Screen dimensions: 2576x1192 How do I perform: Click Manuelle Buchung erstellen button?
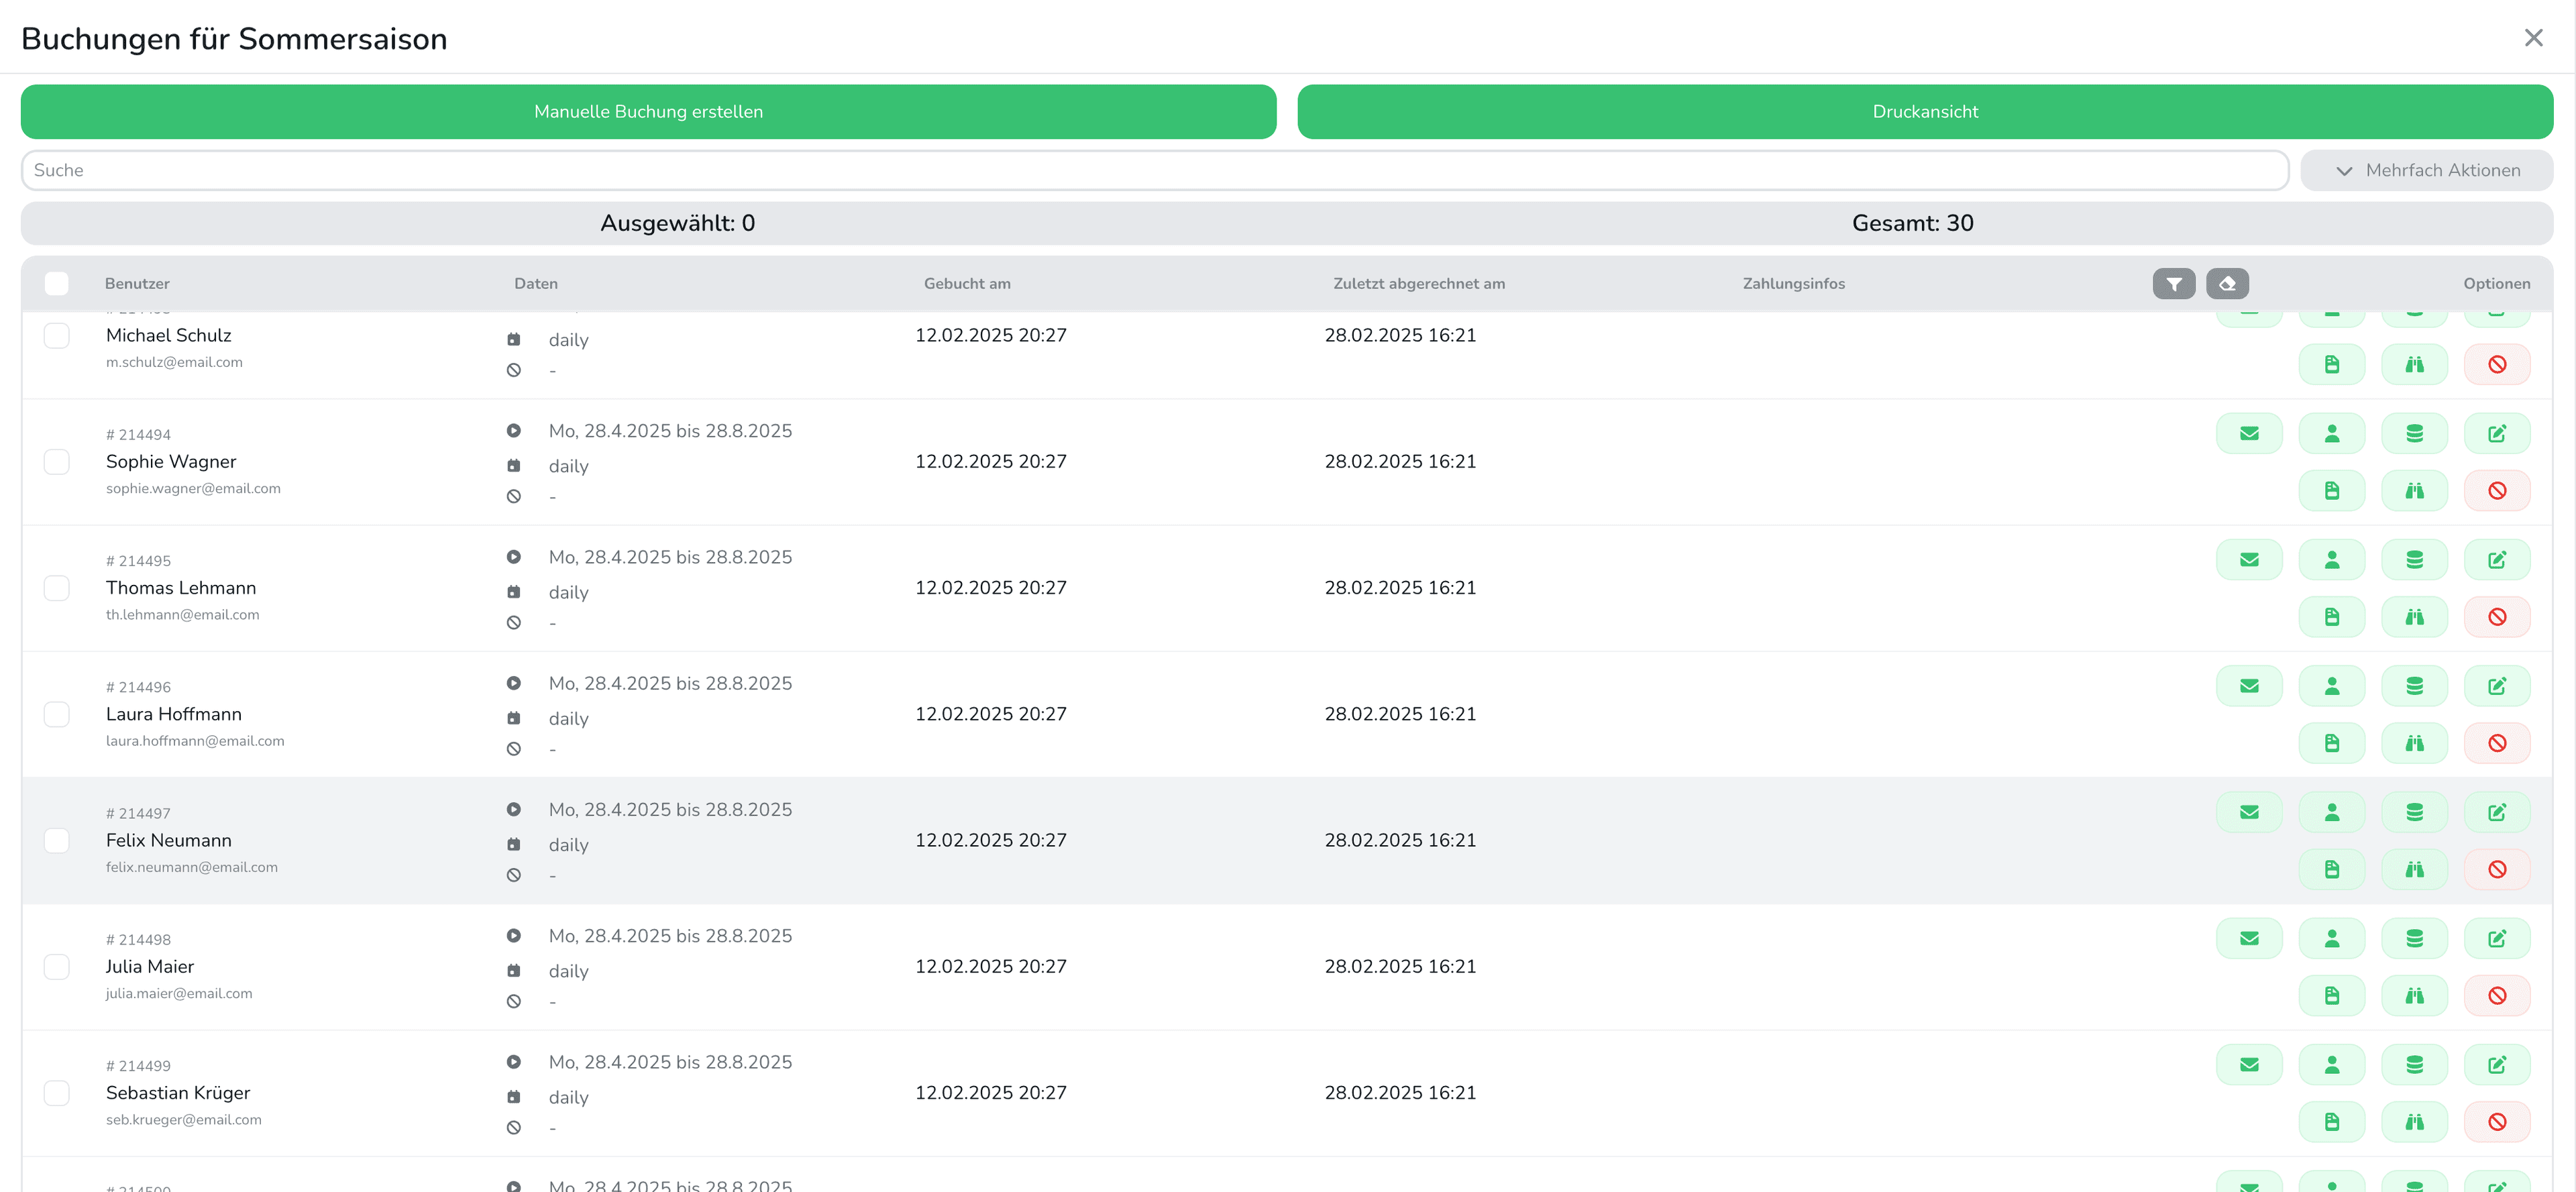coord(648,112)
